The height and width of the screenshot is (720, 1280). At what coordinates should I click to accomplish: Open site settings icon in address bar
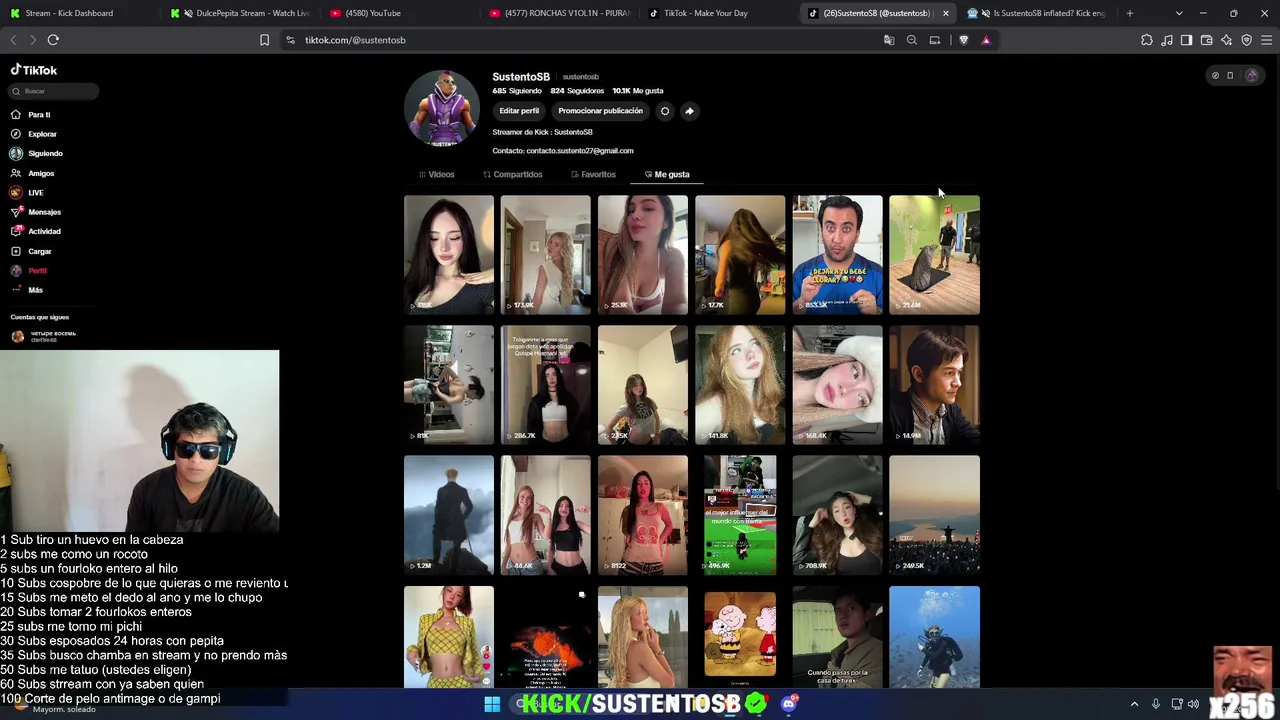(x=290, y=40)
